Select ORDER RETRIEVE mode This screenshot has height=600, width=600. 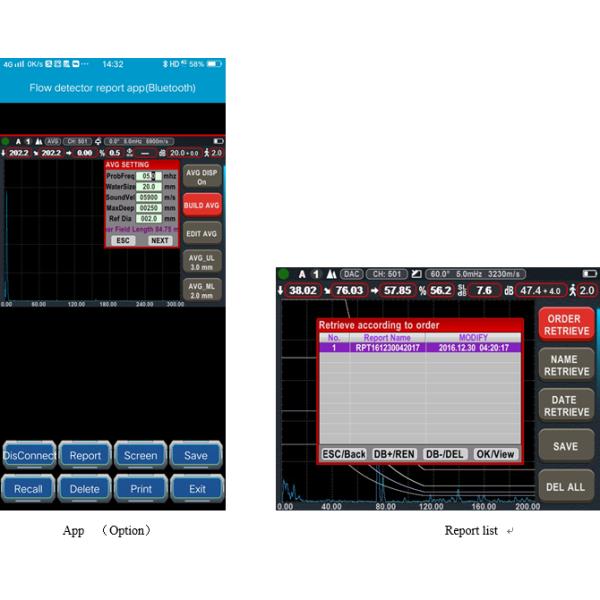[x=565, y=325]
